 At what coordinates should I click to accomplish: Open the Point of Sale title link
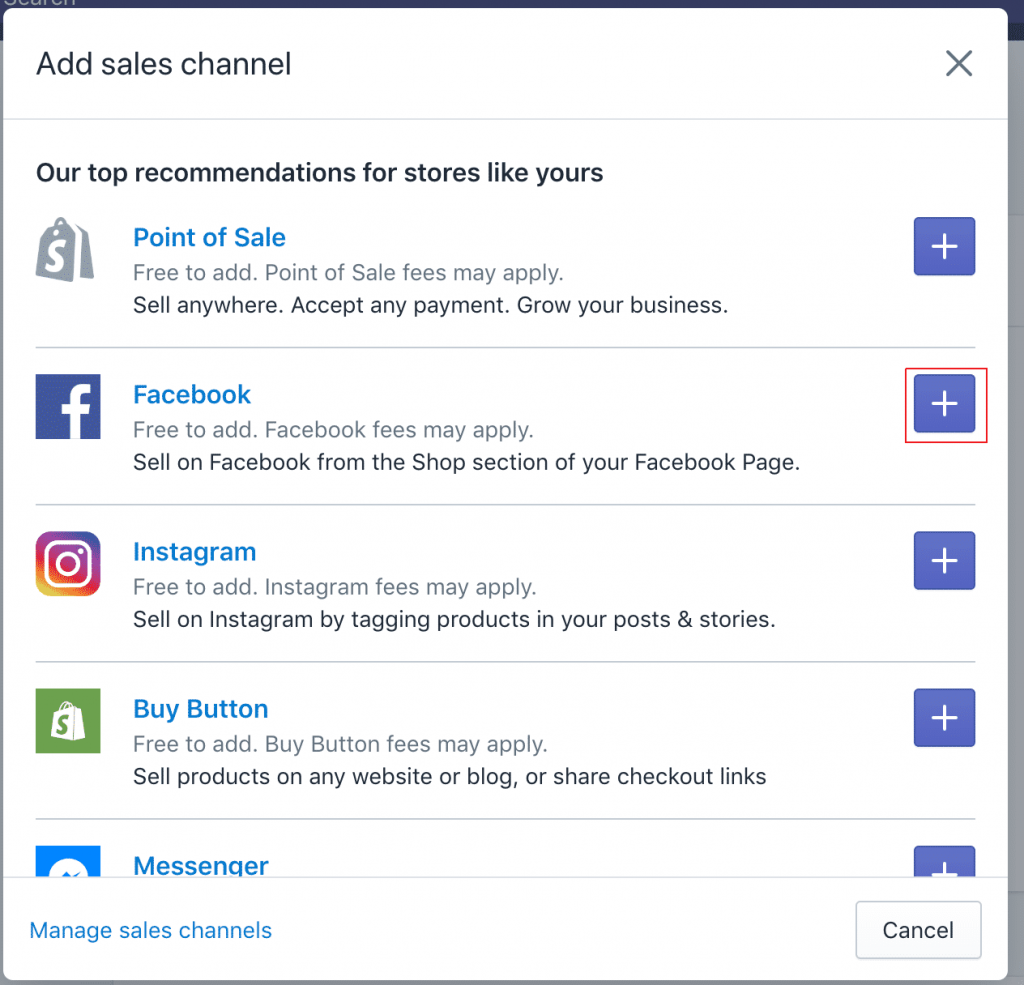click(209, 238)
